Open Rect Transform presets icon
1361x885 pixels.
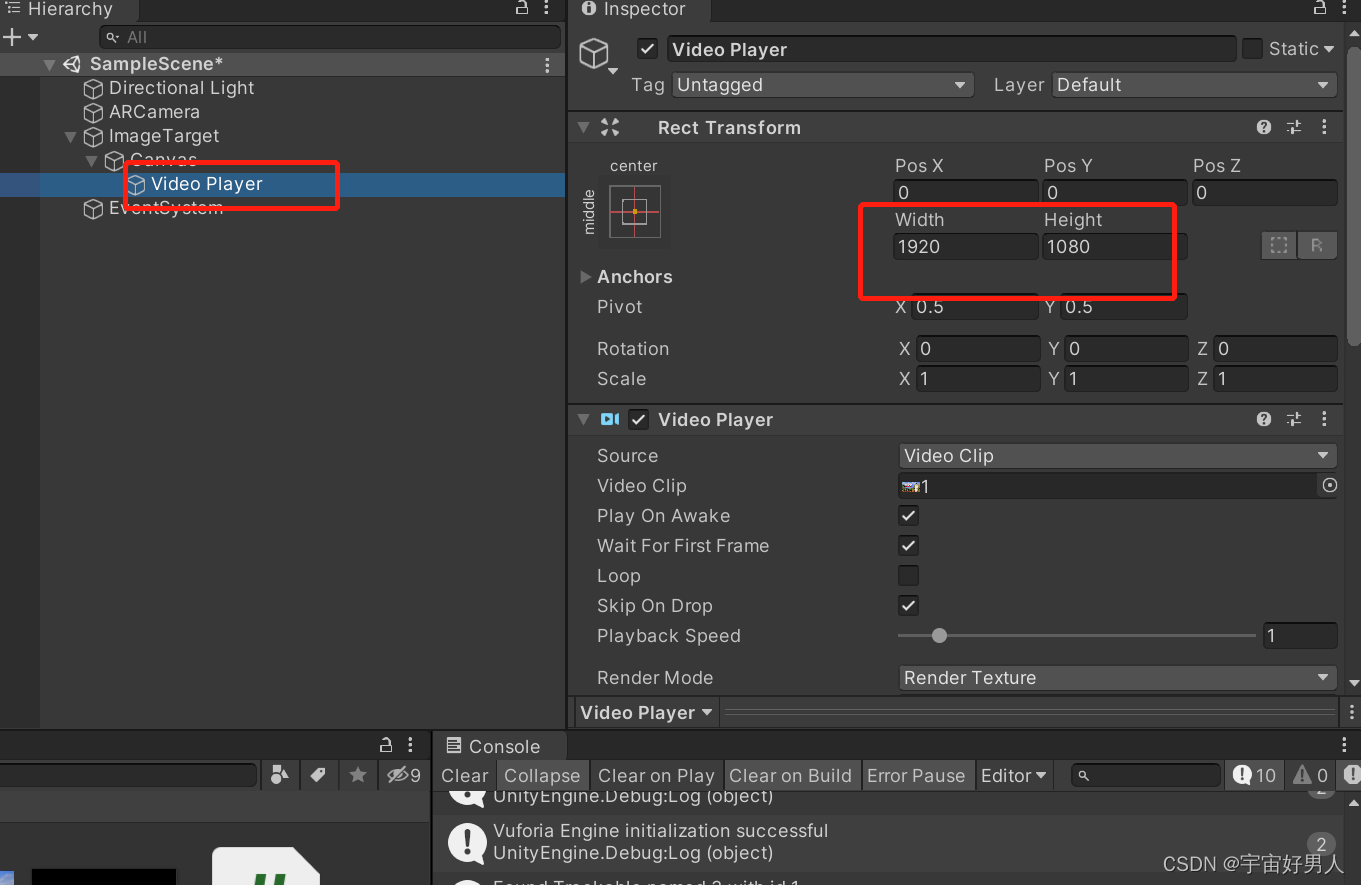pos(1294,127)
